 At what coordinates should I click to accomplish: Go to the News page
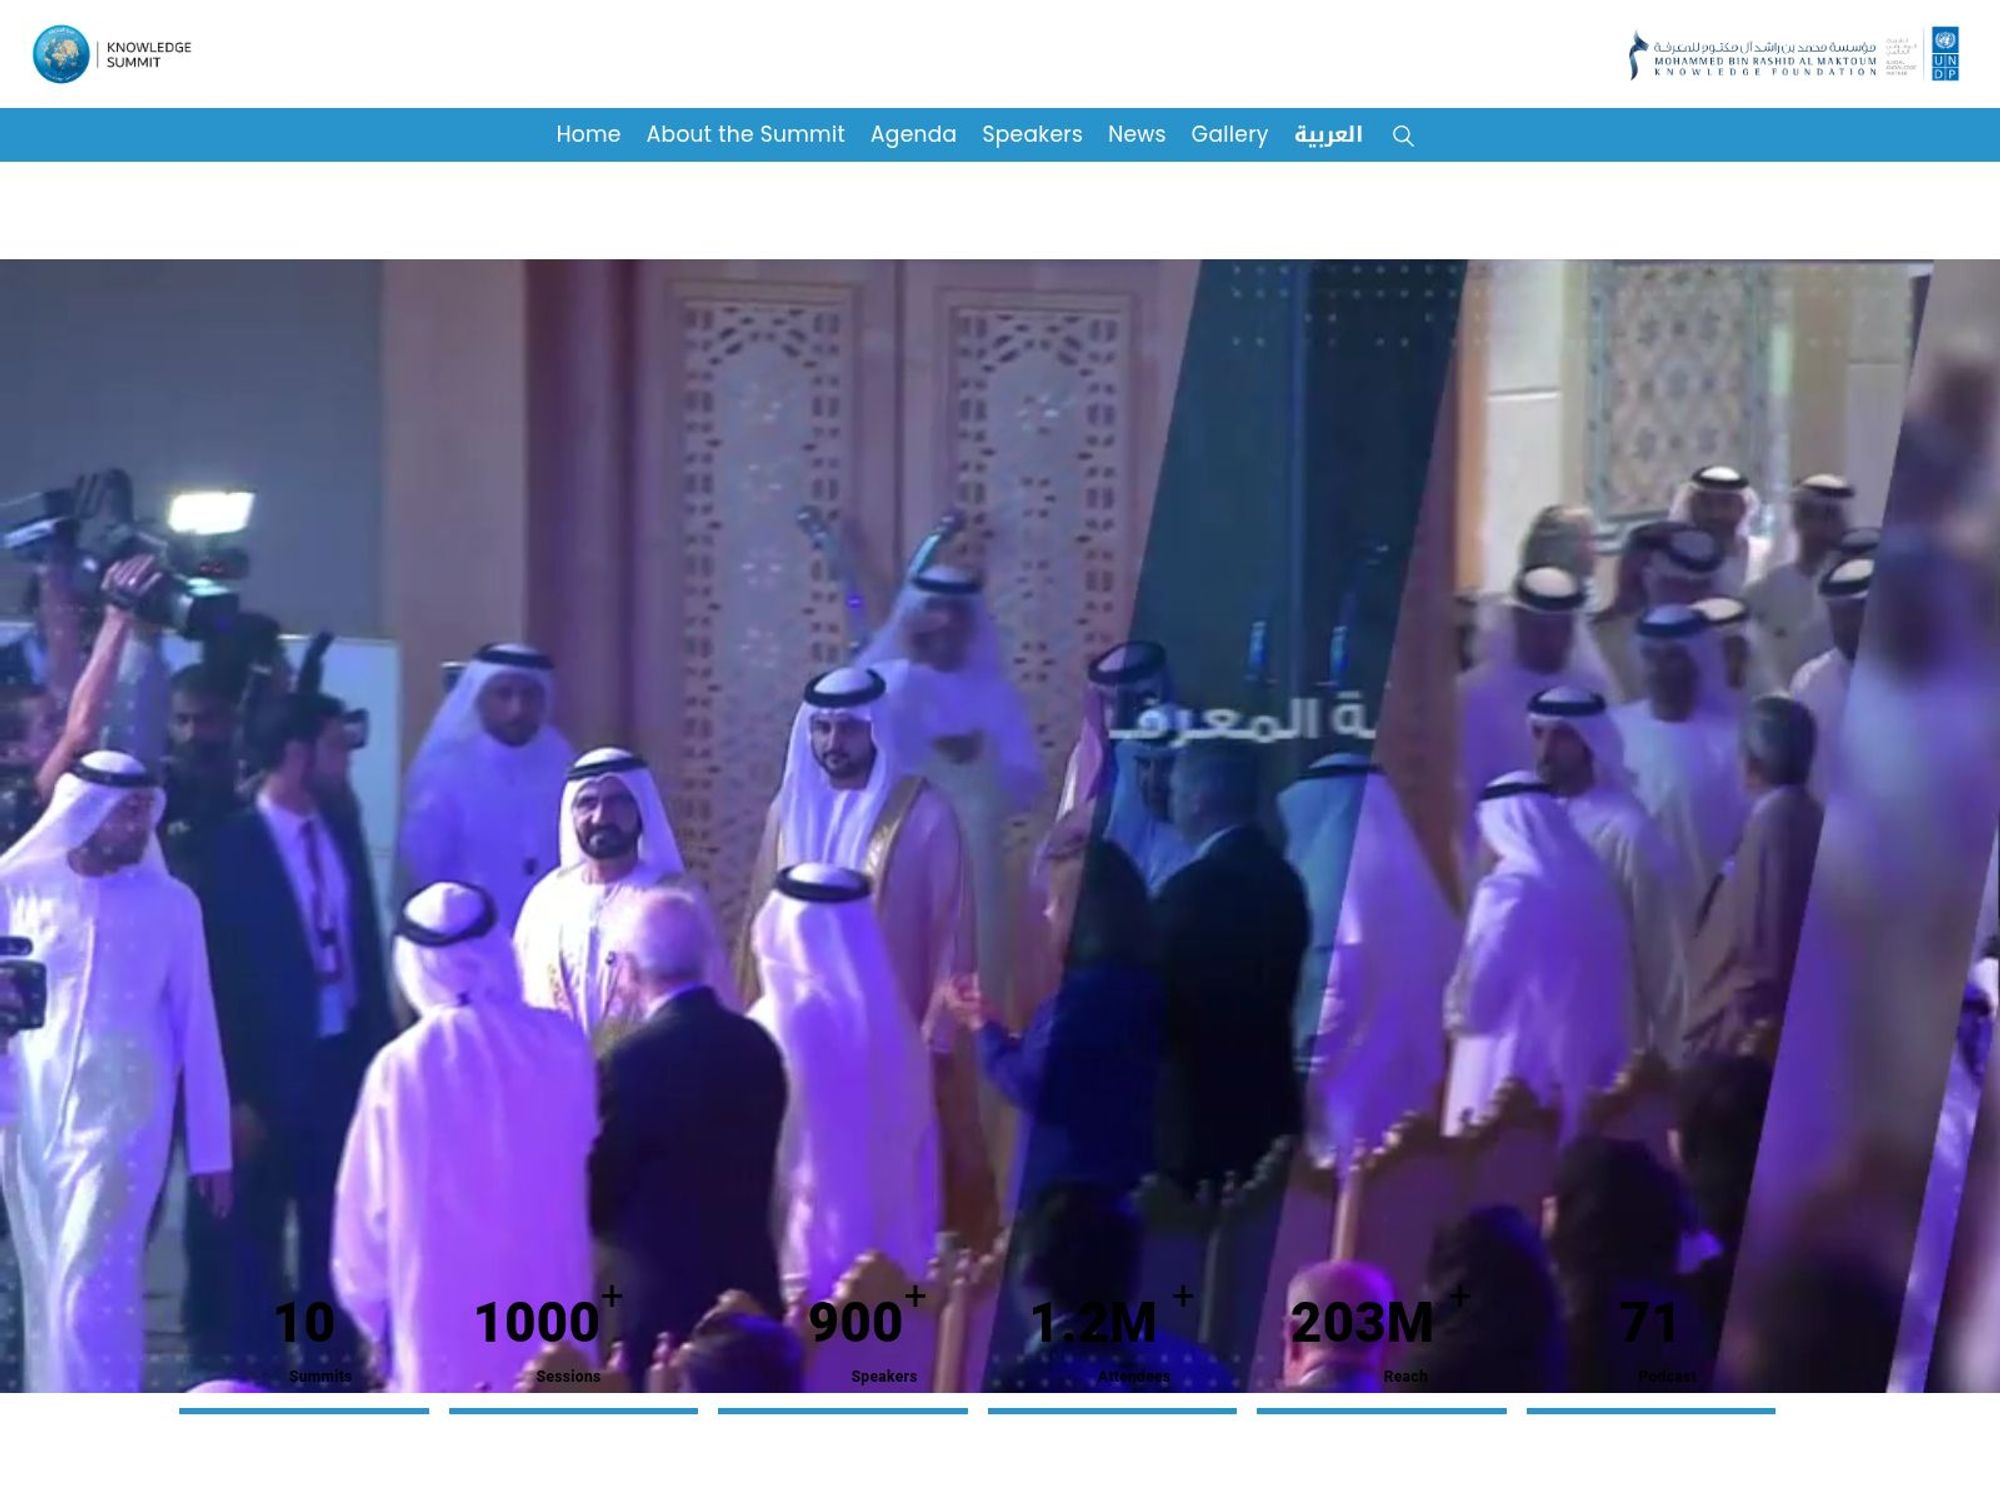(1135, 134)
